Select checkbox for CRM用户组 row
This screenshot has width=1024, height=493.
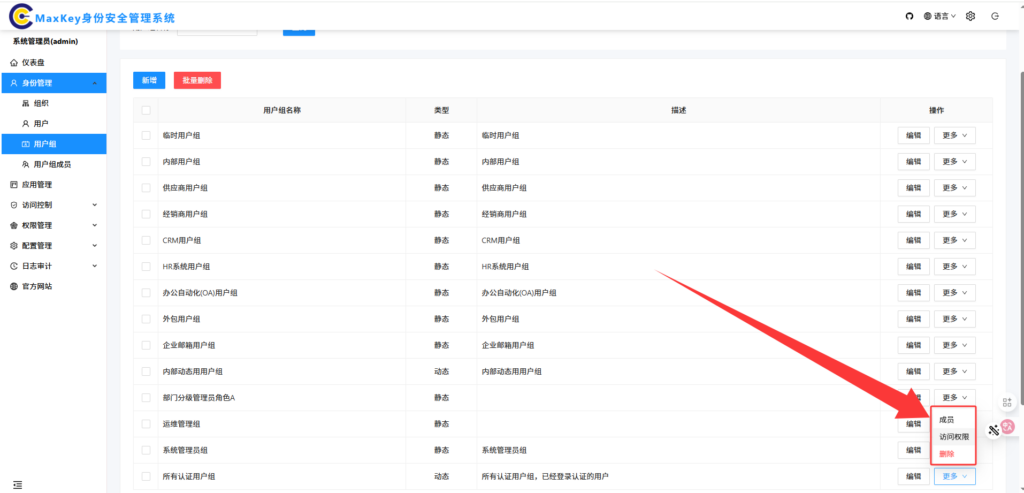click(x=146, y=240)
